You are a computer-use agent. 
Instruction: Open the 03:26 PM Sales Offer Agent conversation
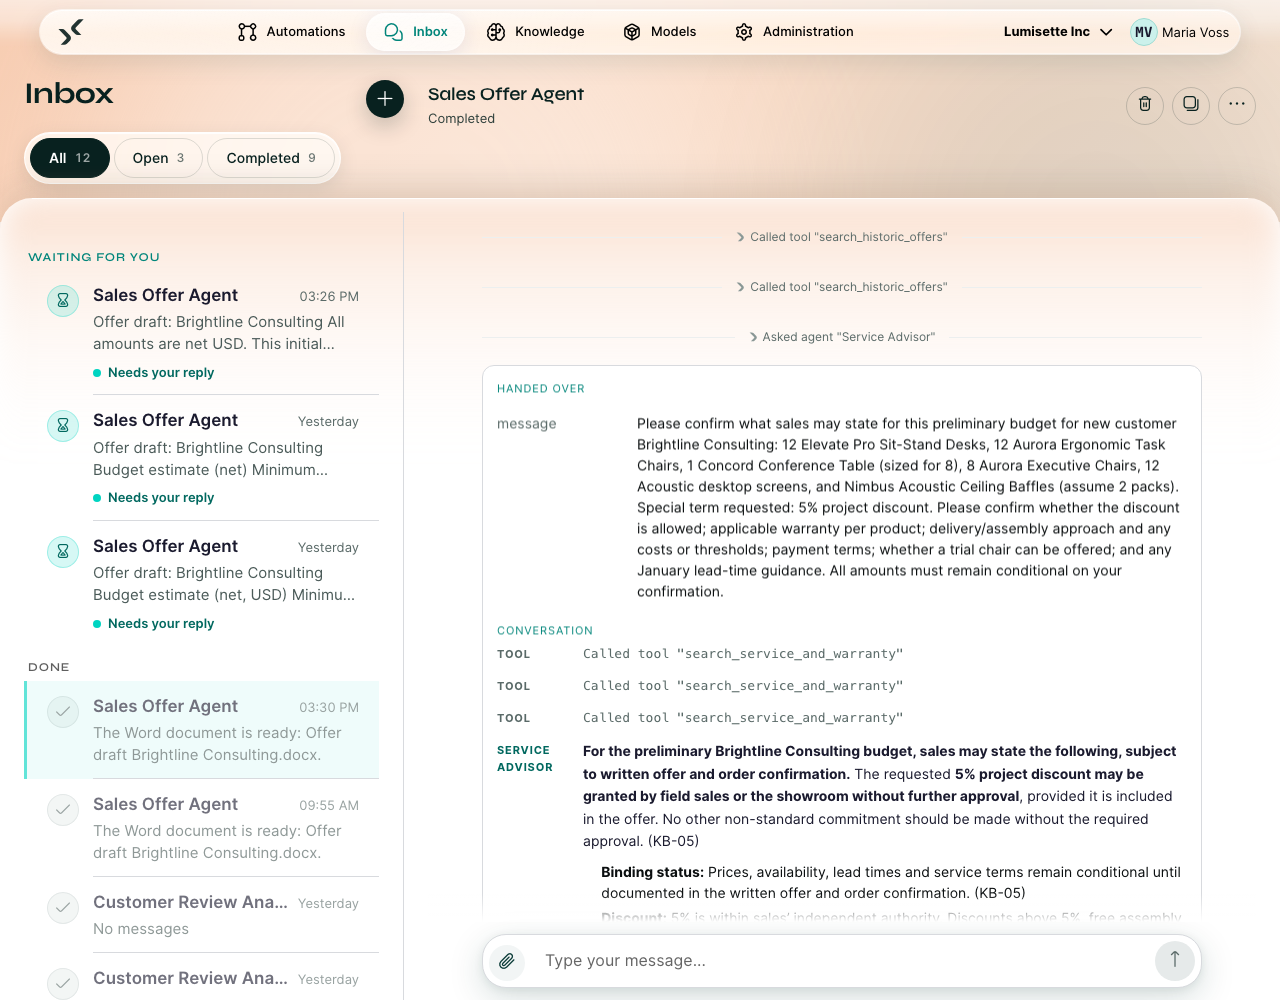[203, 333]
